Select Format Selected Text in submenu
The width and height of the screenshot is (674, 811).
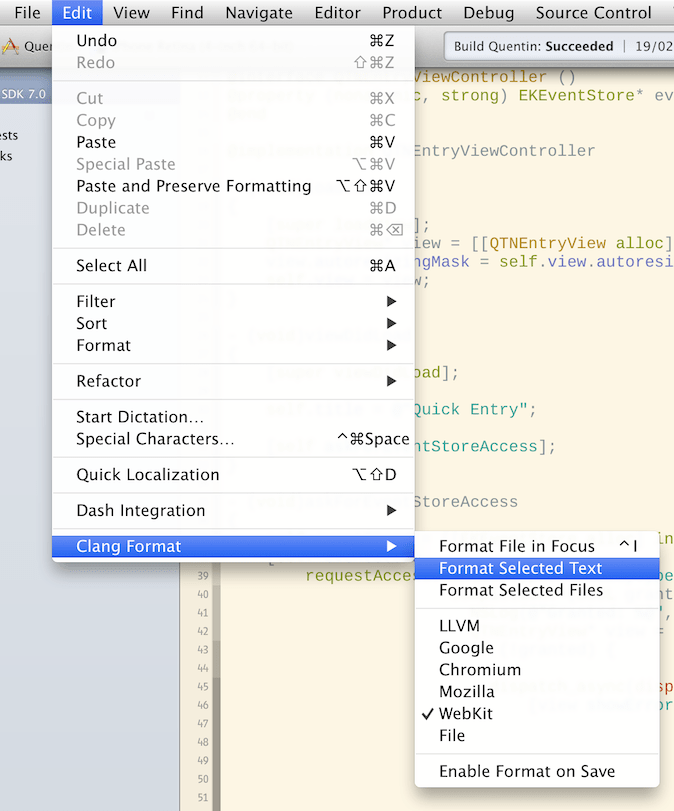tap(519, 568)
